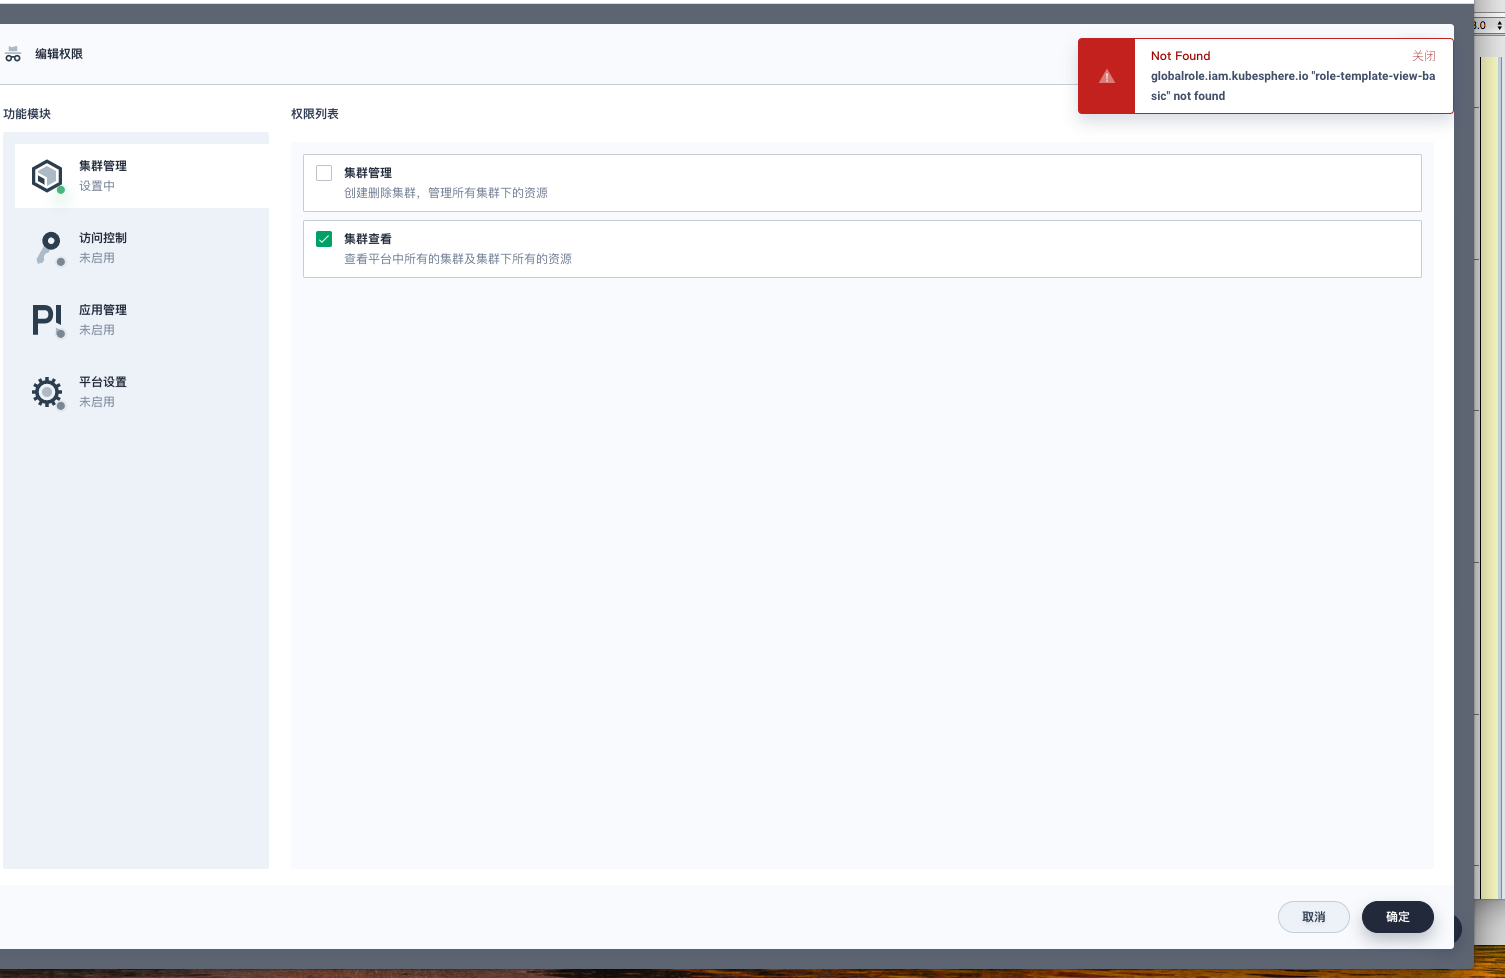Enable the 集群管理 permission checkbox
Image resolution: width=1505 pixels, height=978 pixels.
pos(324,173)
